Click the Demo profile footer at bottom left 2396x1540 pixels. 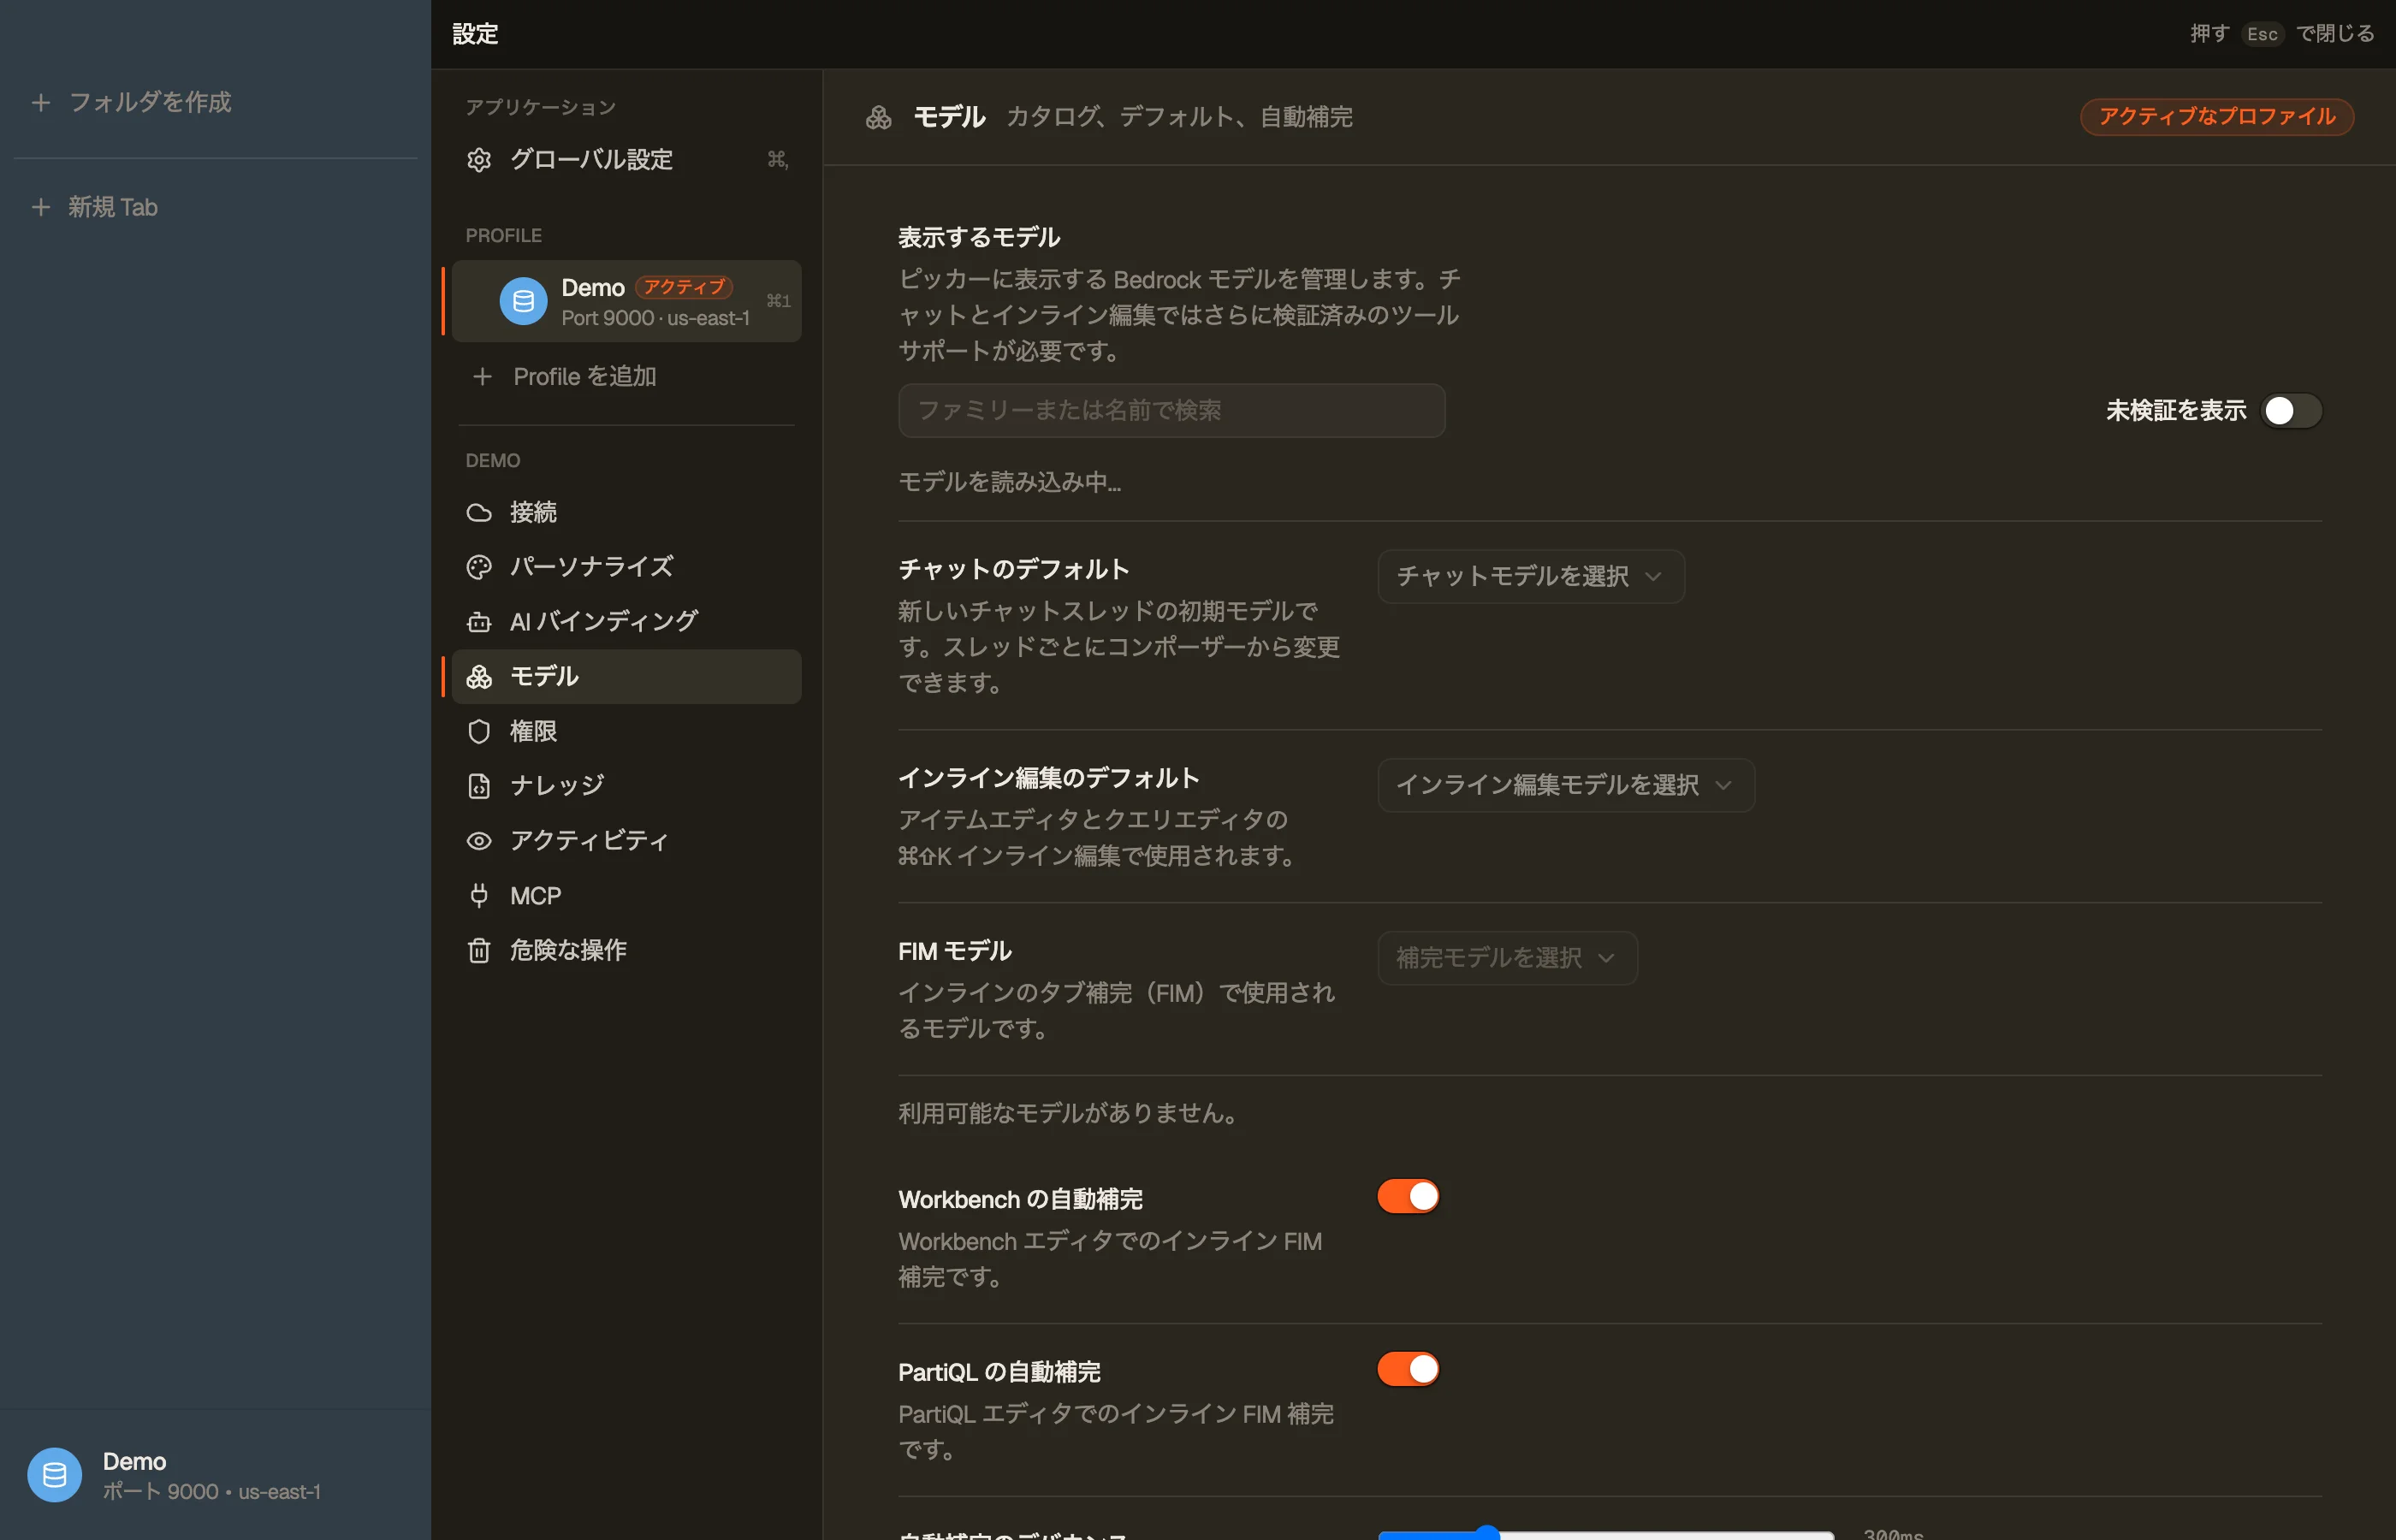tap(215, 1475)
